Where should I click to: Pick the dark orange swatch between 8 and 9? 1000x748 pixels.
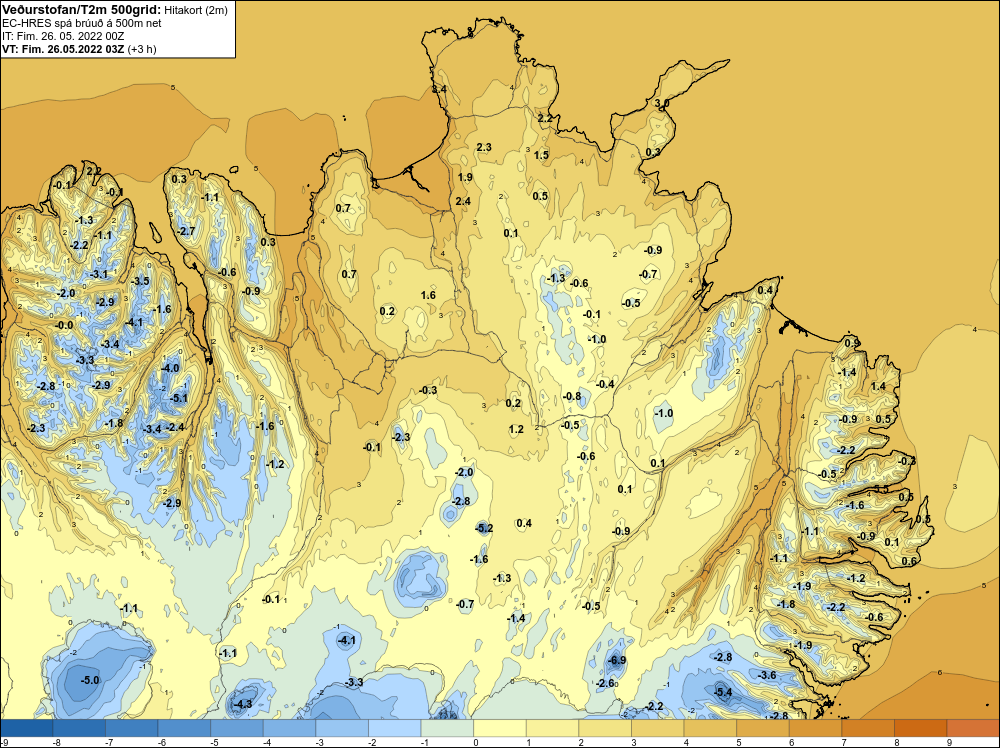click(920, 728)
